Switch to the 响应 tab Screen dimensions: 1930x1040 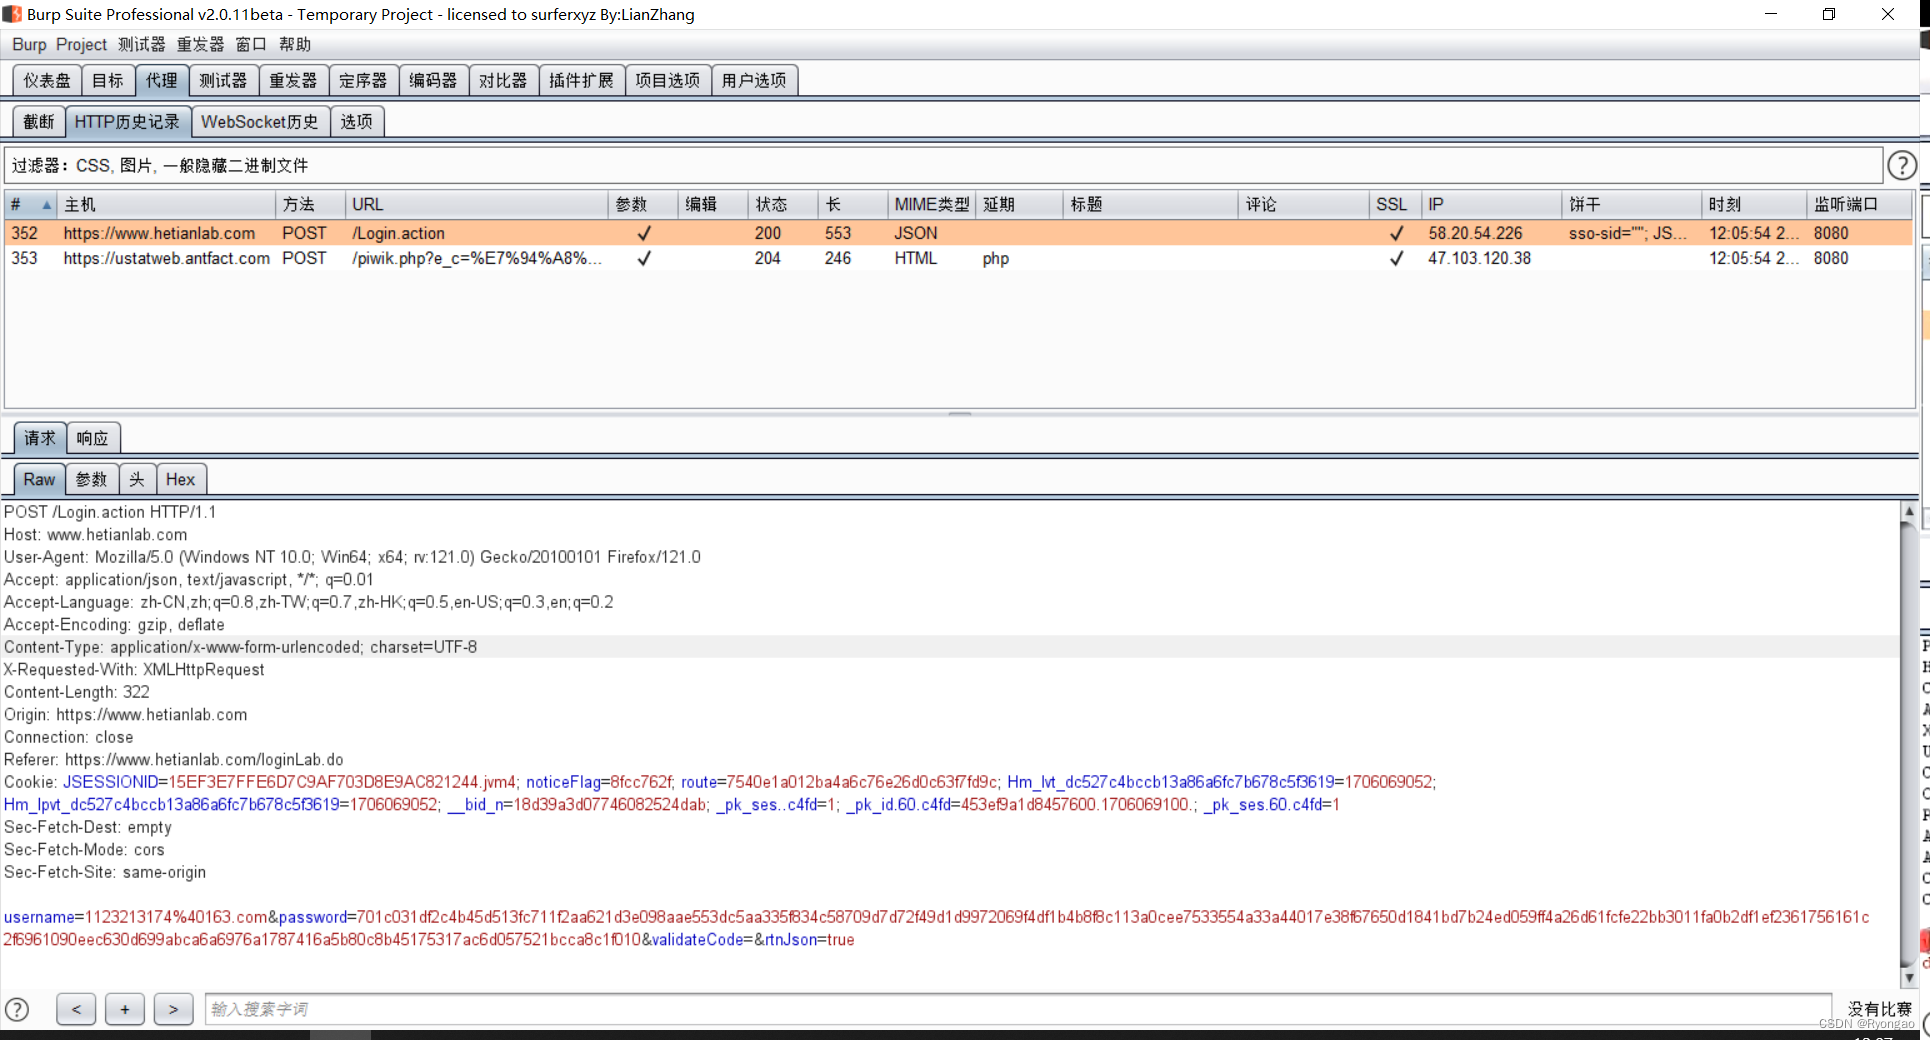coord(93,438)
